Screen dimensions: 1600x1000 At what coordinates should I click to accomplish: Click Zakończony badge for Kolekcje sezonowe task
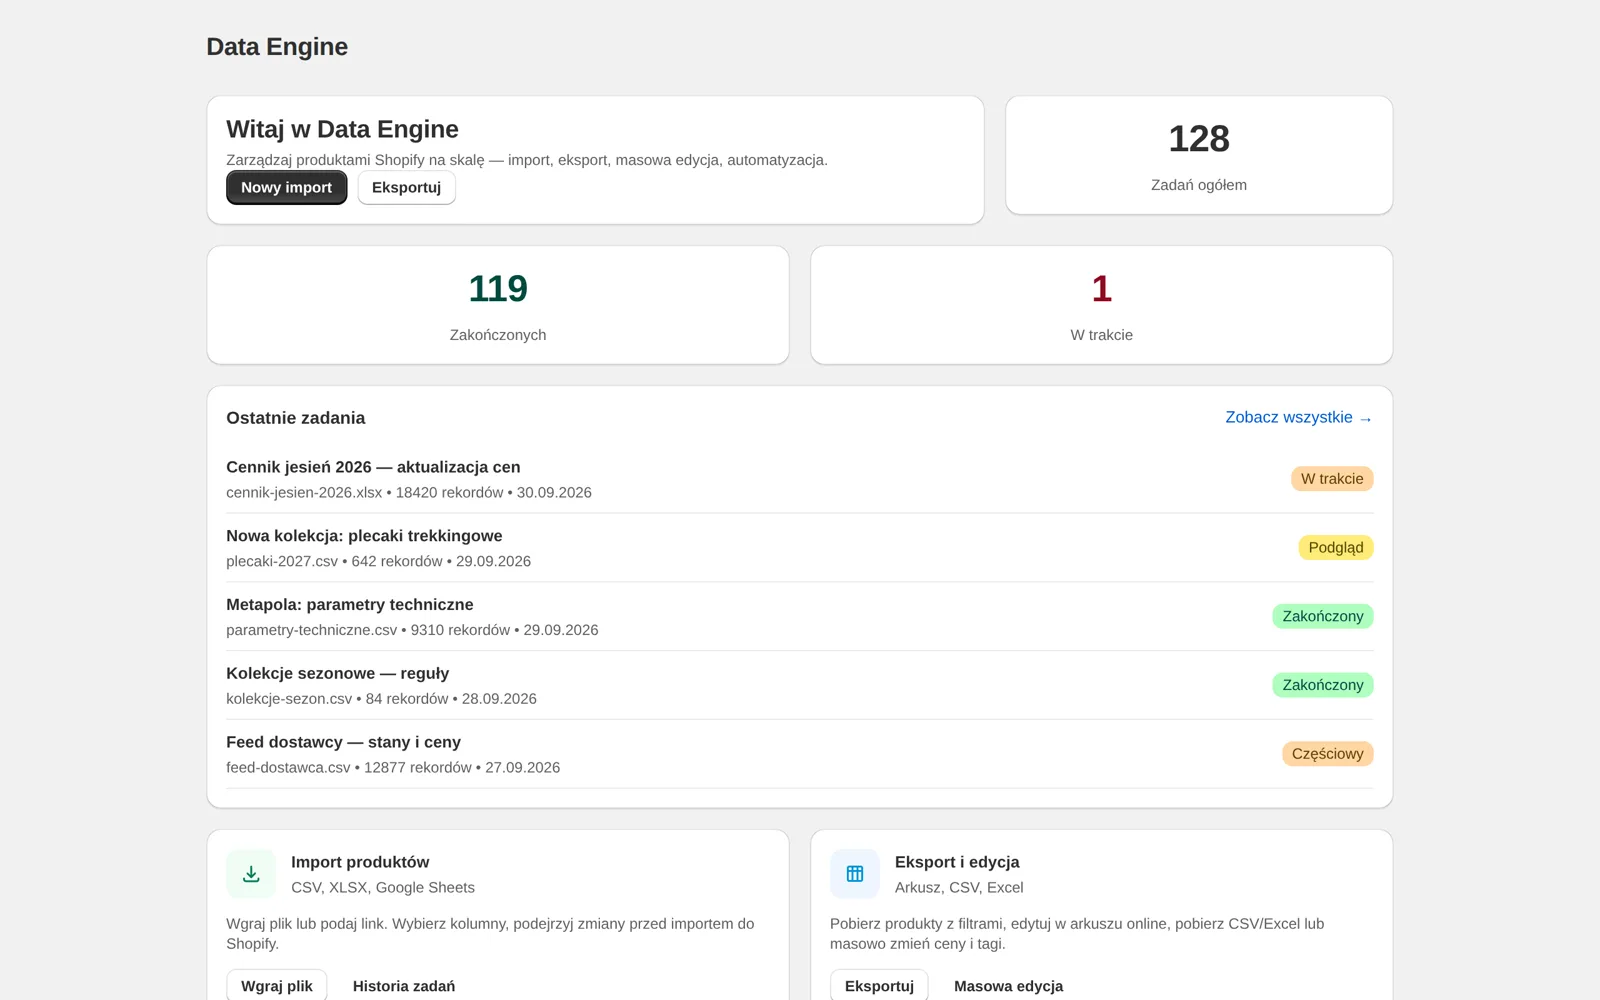[x=1323, y=685]
